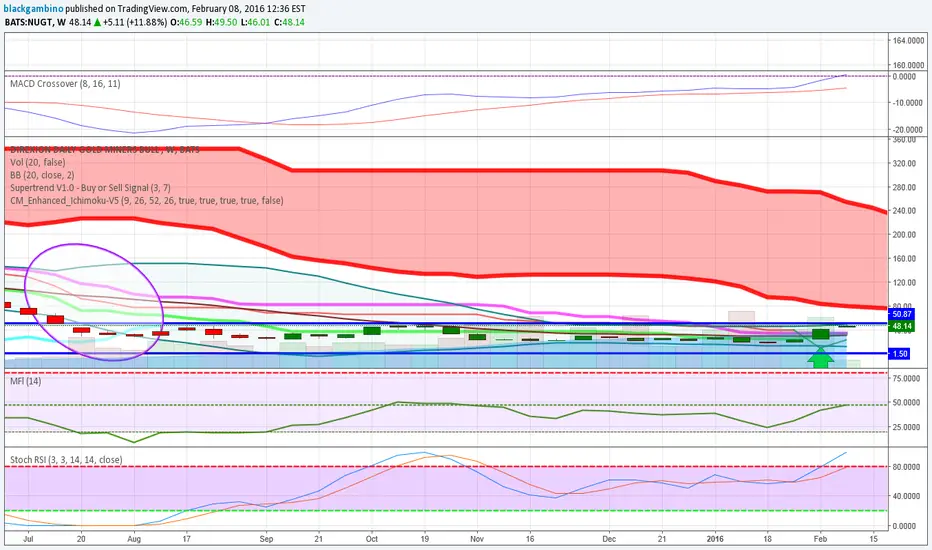Click the -20.0000 MACD axis value
Screen dimensions: 932x550
coord(907,130)
